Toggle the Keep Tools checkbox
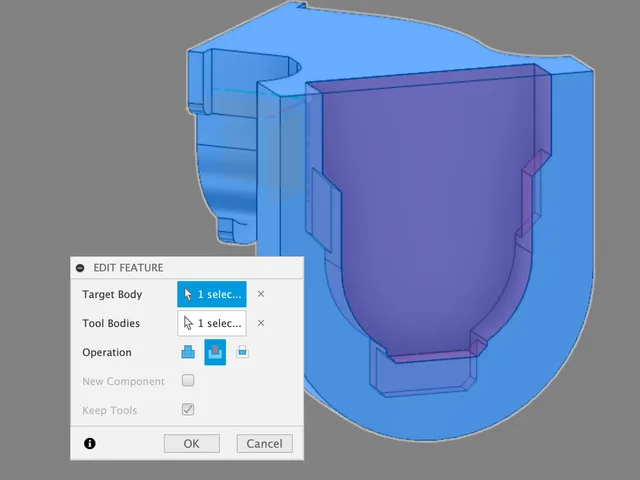The image size is (640, 480). tap(188, 409)
